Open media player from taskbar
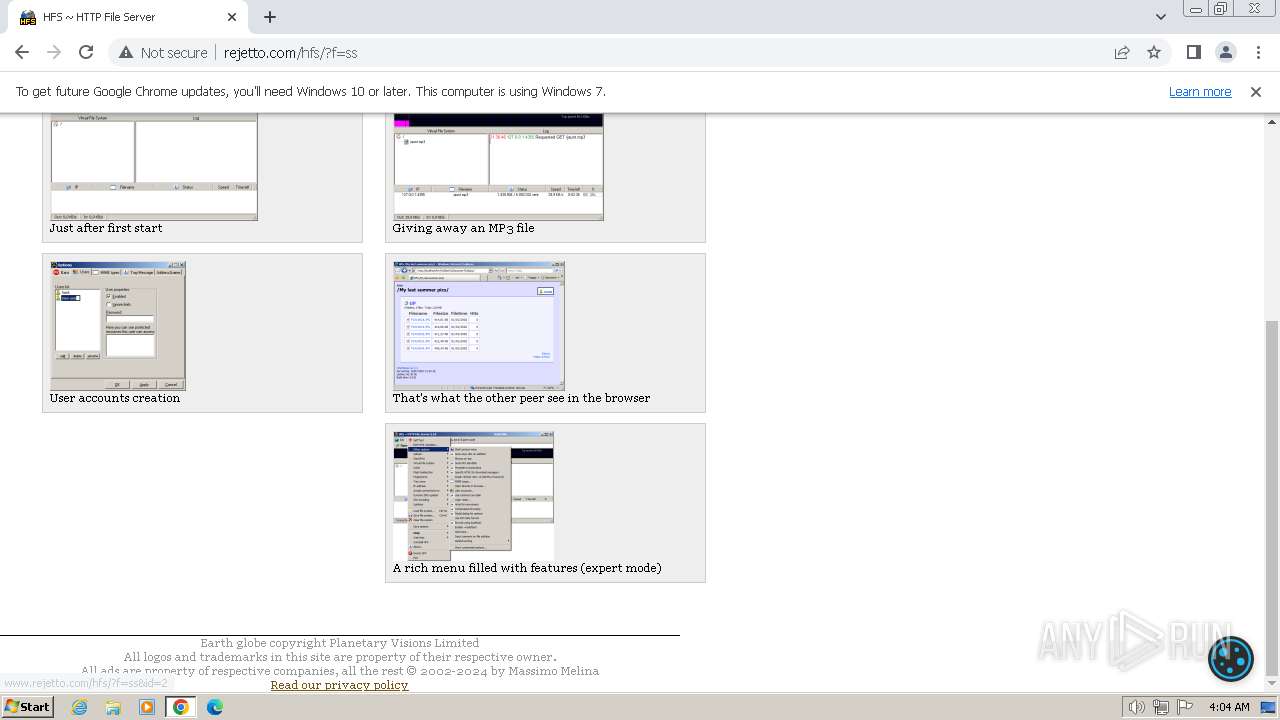Viewport: 1280px width, 720px height. [147, 707]
